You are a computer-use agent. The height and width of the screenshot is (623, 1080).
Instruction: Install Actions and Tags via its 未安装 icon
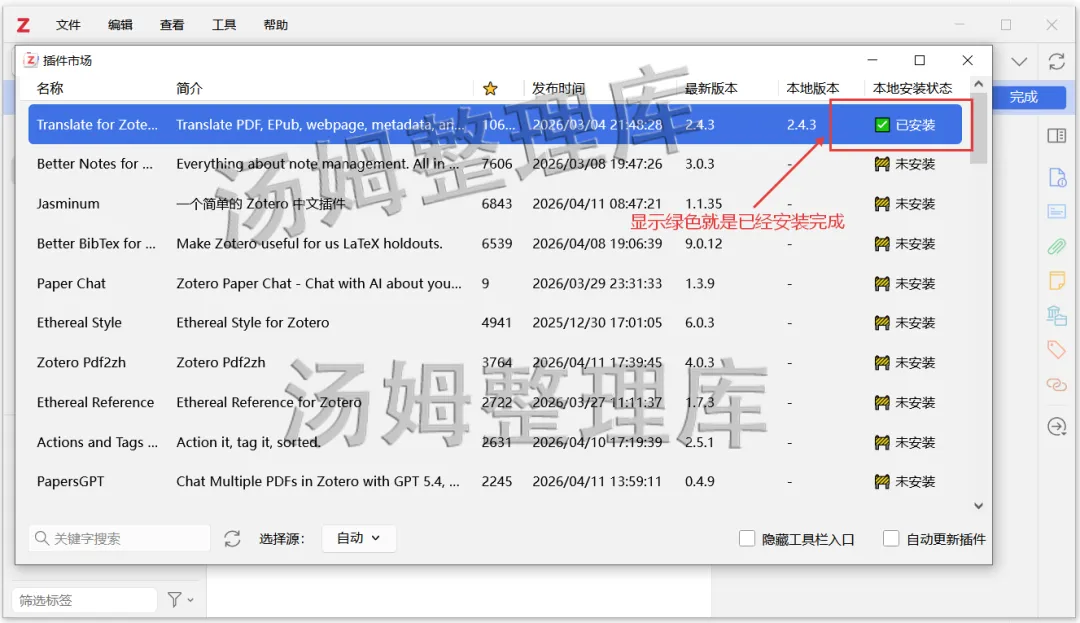click(x=882, y=443)
